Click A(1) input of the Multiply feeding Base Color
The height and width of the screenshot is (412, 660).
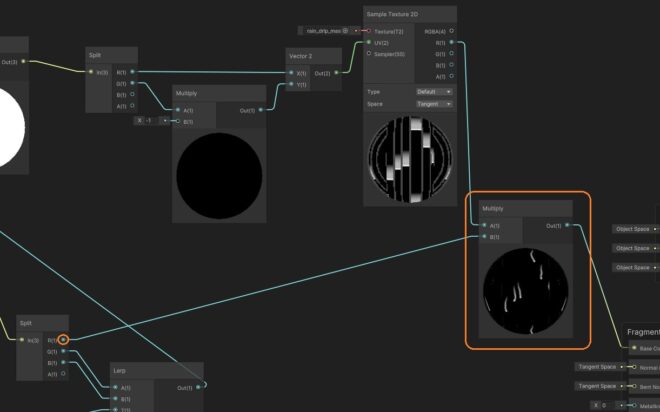coord(484,225)
